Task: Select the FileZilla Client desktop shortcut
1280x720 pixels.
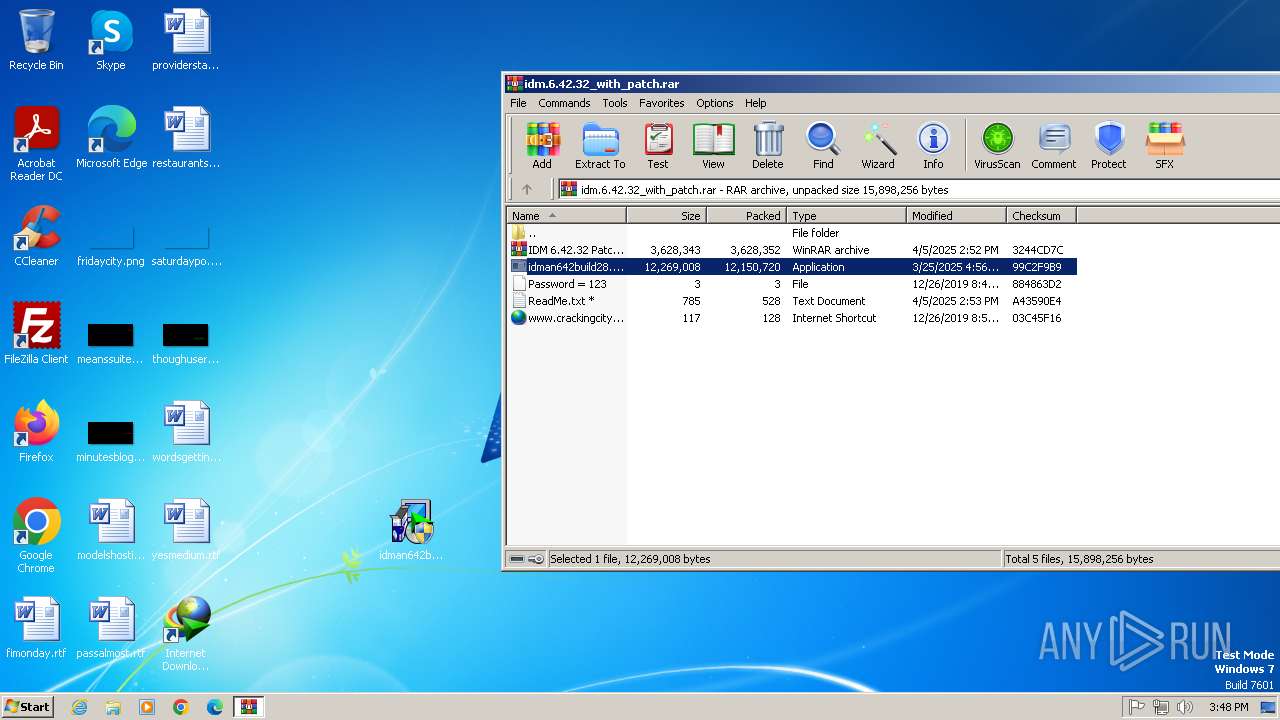Action: 36,334
